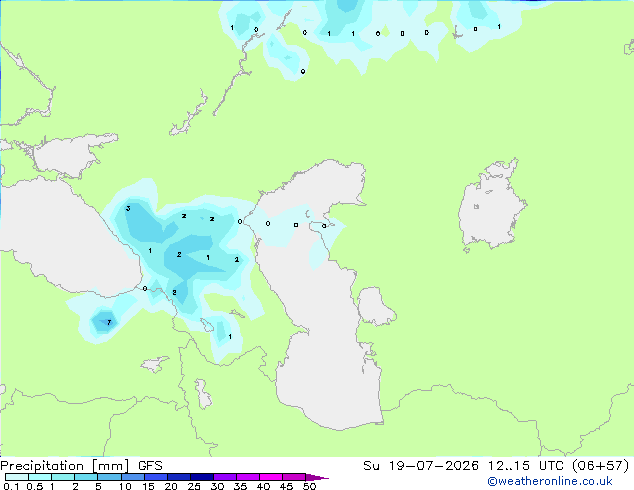Choose the 25–30 mm dark navy swatch
634x490 pixels.
(x=202, y=477)
